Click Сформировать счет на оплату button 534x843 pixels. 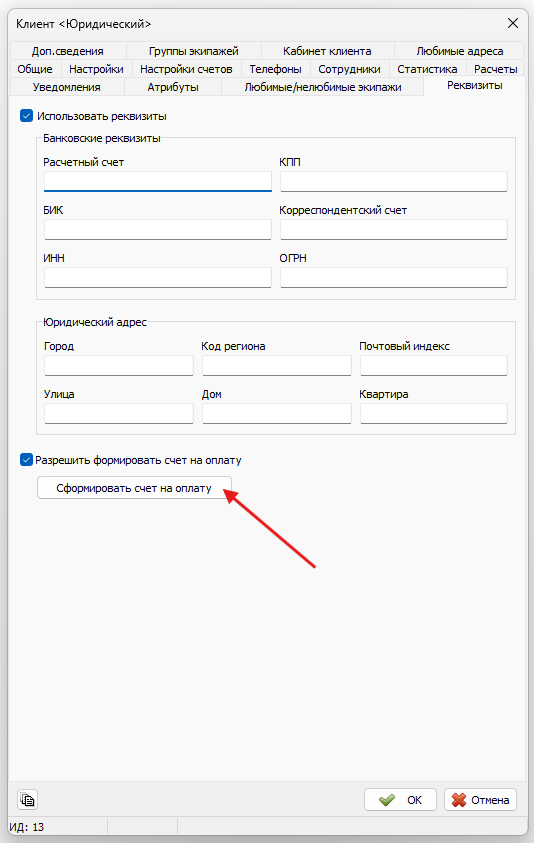coord(134,488)
